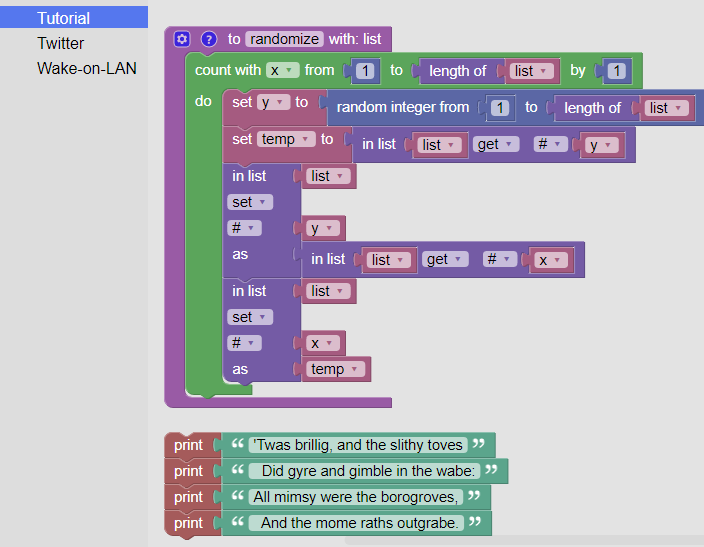
Task: Open list dropdown in random integer length of
Action: 666,108
